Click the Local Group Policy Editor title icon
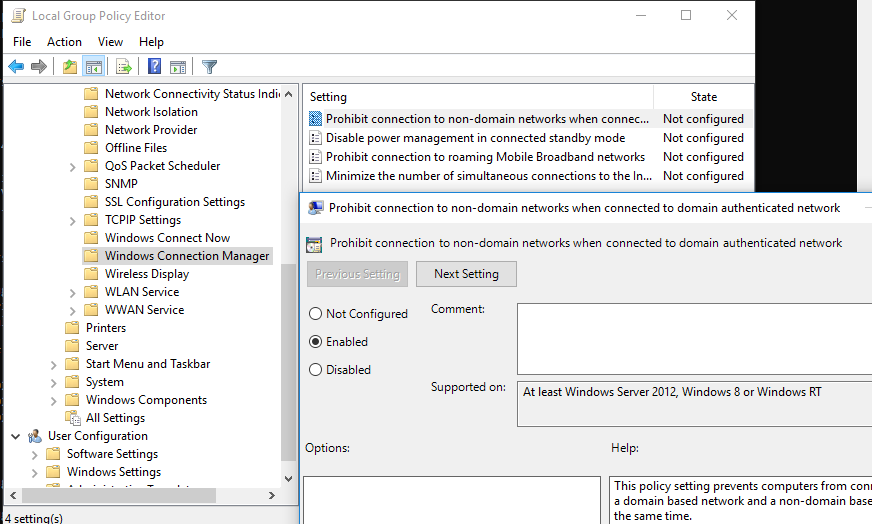 [x=18, y=16]
